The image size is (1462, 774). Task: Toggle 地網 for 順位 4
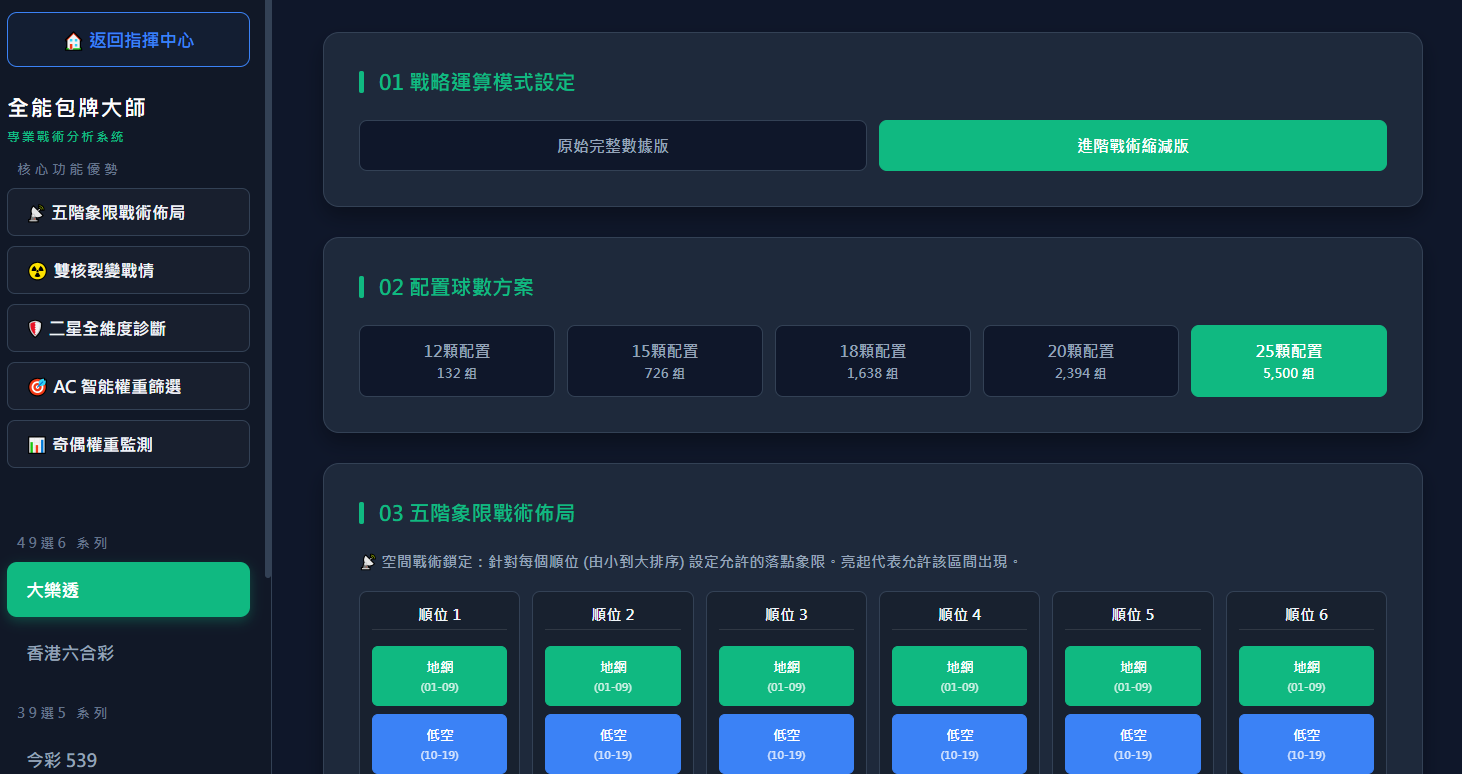coord(959,676)
